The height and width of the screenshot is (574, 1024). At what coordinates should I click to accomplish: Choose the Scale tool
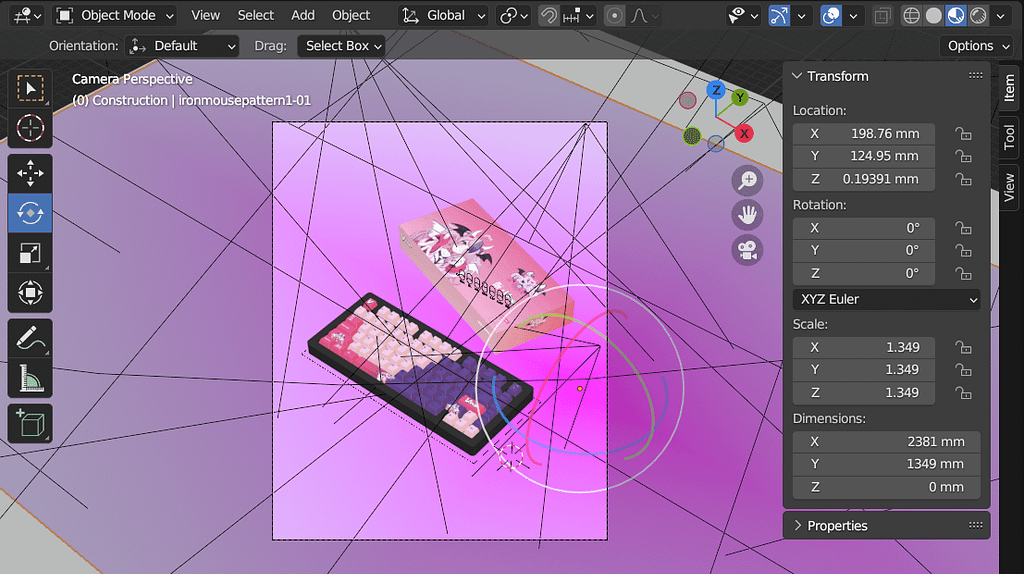pyautogui.click(x=30, y=254)
